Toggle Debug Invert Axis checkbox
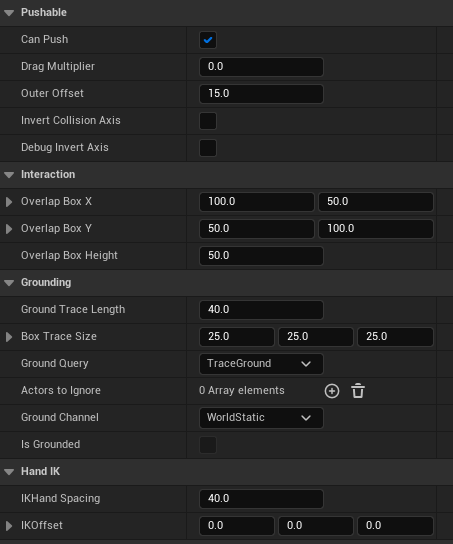 click(x=208, y=148)
